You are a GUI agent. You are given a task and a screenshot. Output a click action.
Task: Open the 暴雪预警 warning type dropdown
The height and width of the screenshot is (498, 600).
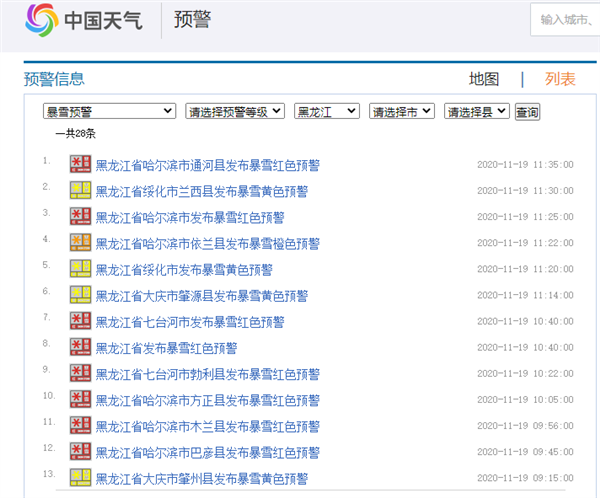[109, 111]
